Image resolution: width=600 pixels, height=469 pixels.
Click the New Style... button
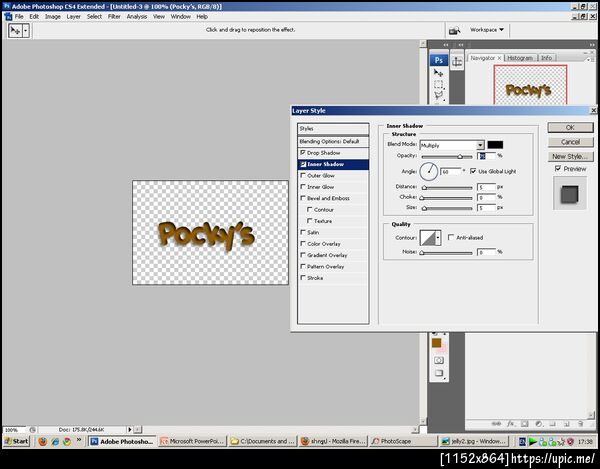571,156
